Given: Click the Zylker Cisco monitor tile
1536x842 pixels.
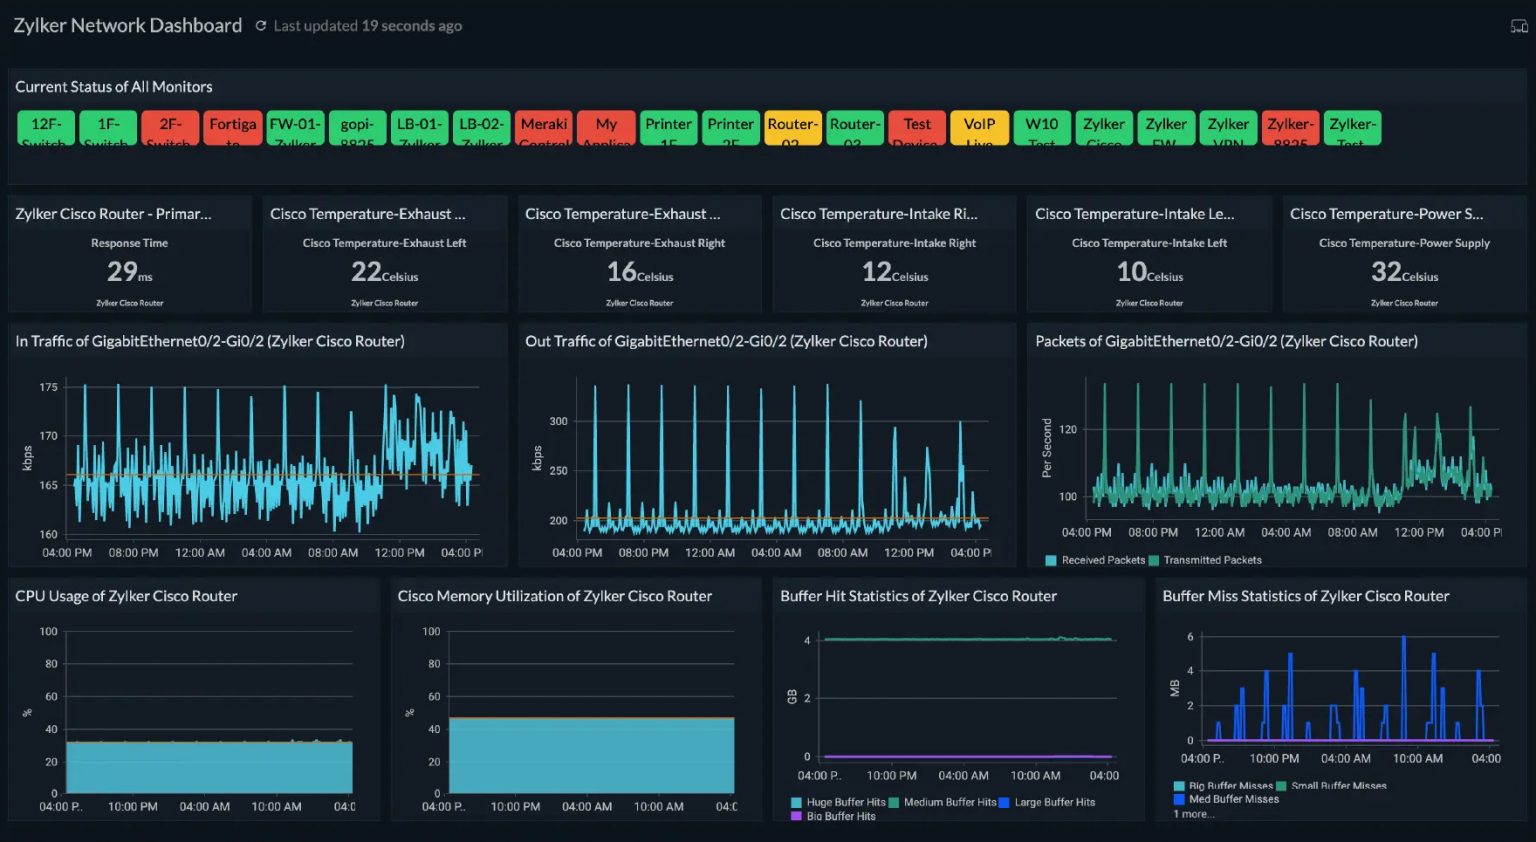Looking at the screenshot, I should (1104, 127).
